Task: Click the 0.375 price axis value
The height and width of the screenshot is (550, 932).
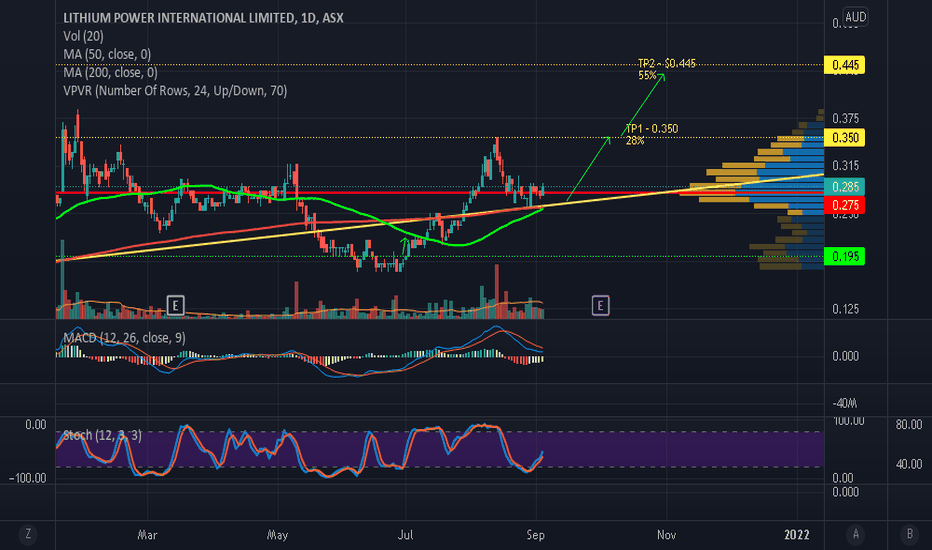Action: [x=845, y=118]
